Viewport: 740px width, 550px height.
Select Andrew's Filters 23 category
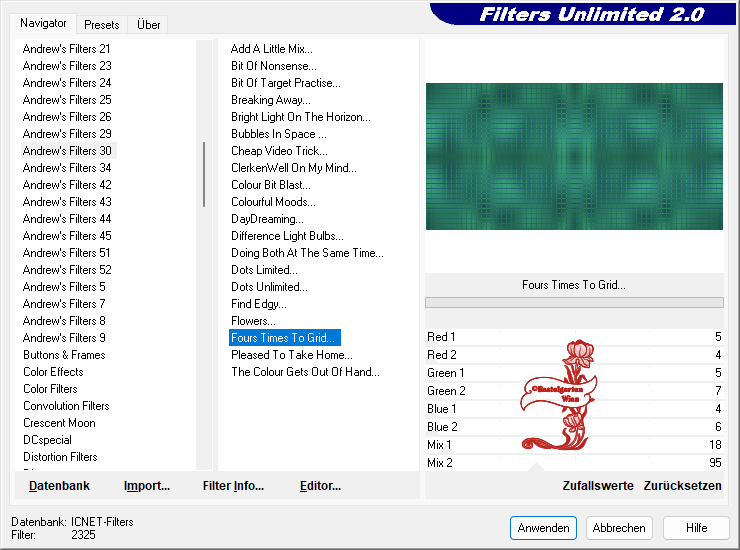coord(67,66)
